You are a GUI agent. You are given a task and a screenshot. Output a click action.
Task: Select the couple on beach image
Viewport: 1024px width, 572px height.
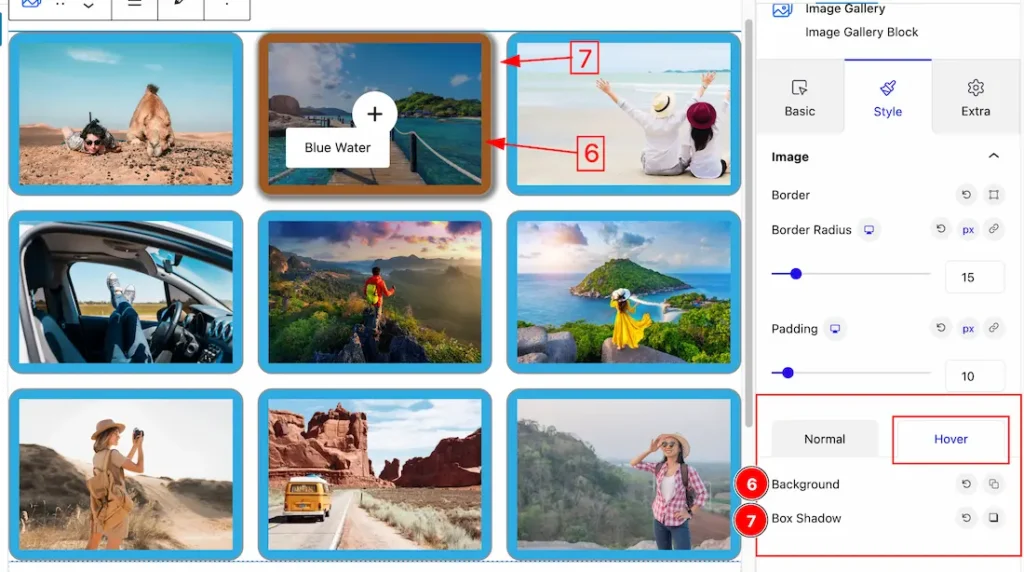tap(624, 114)
